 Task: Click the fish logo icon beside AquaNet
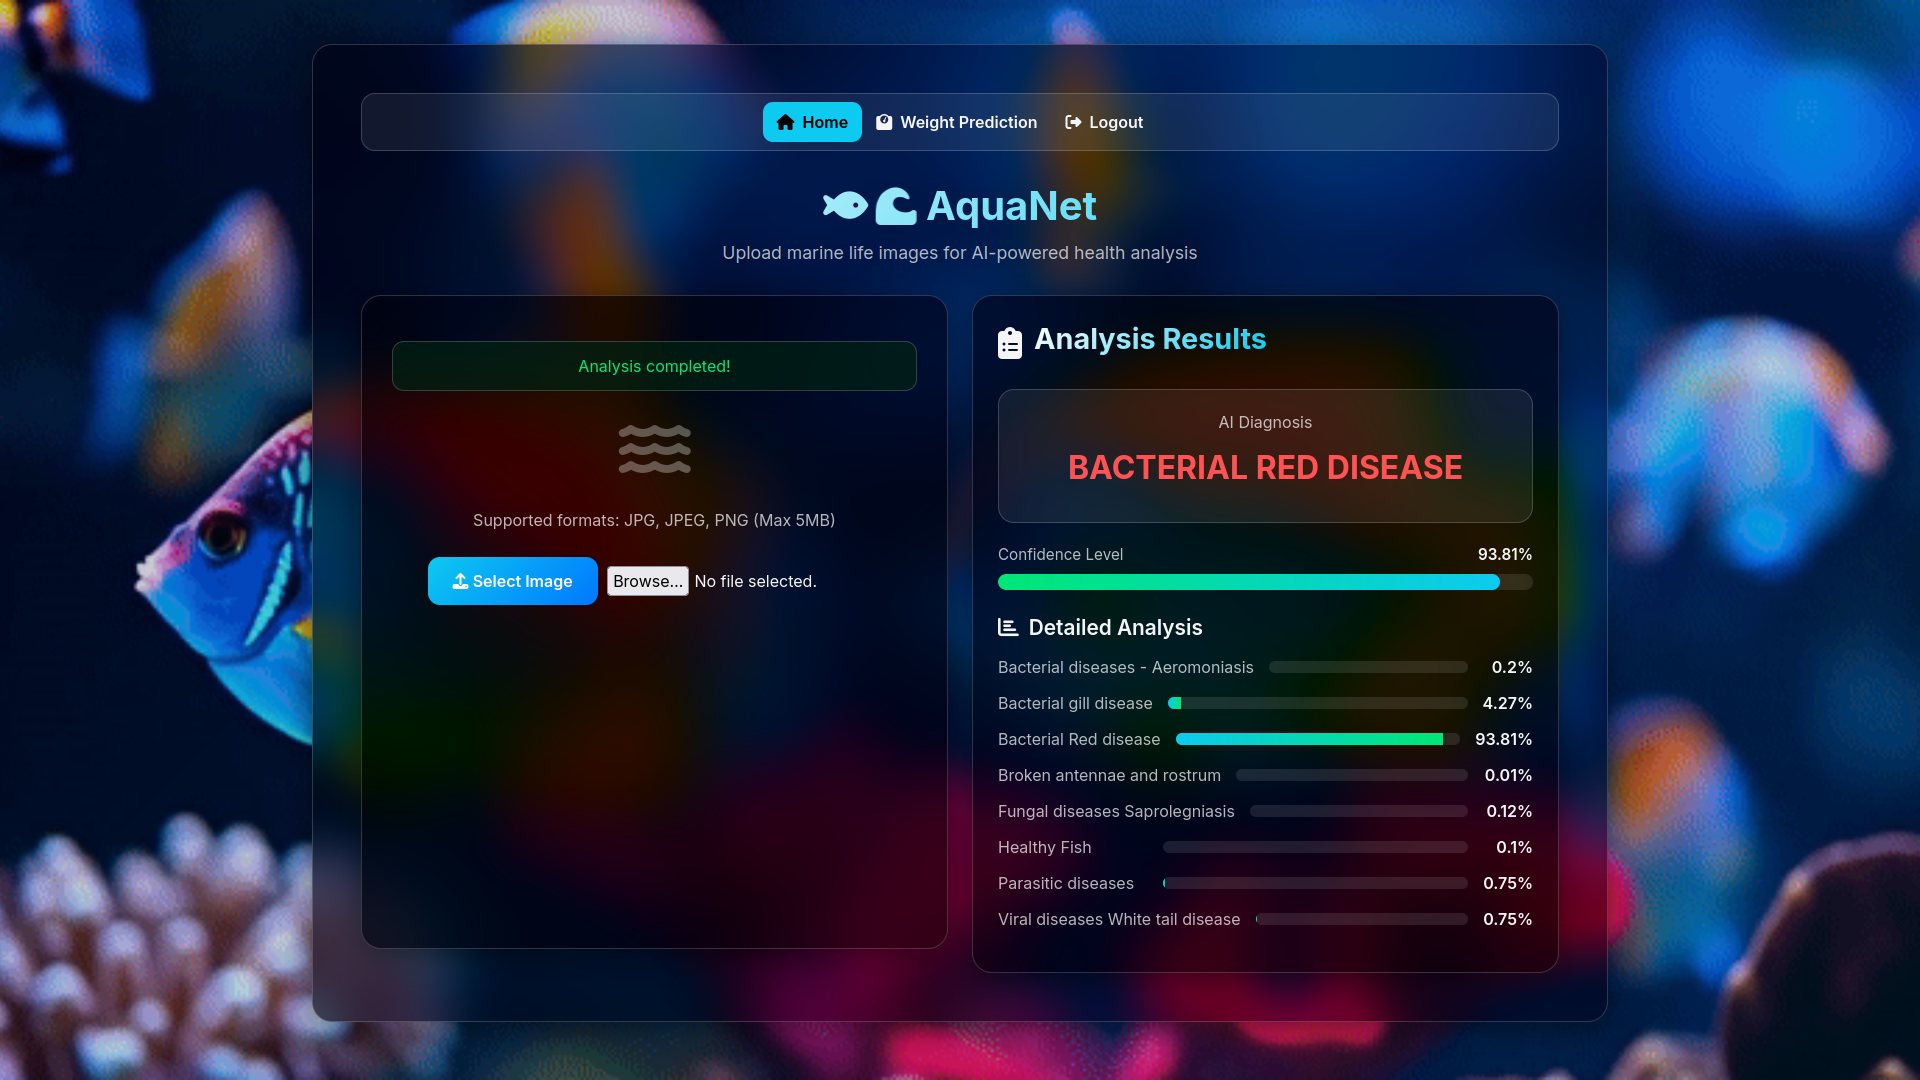846,205
